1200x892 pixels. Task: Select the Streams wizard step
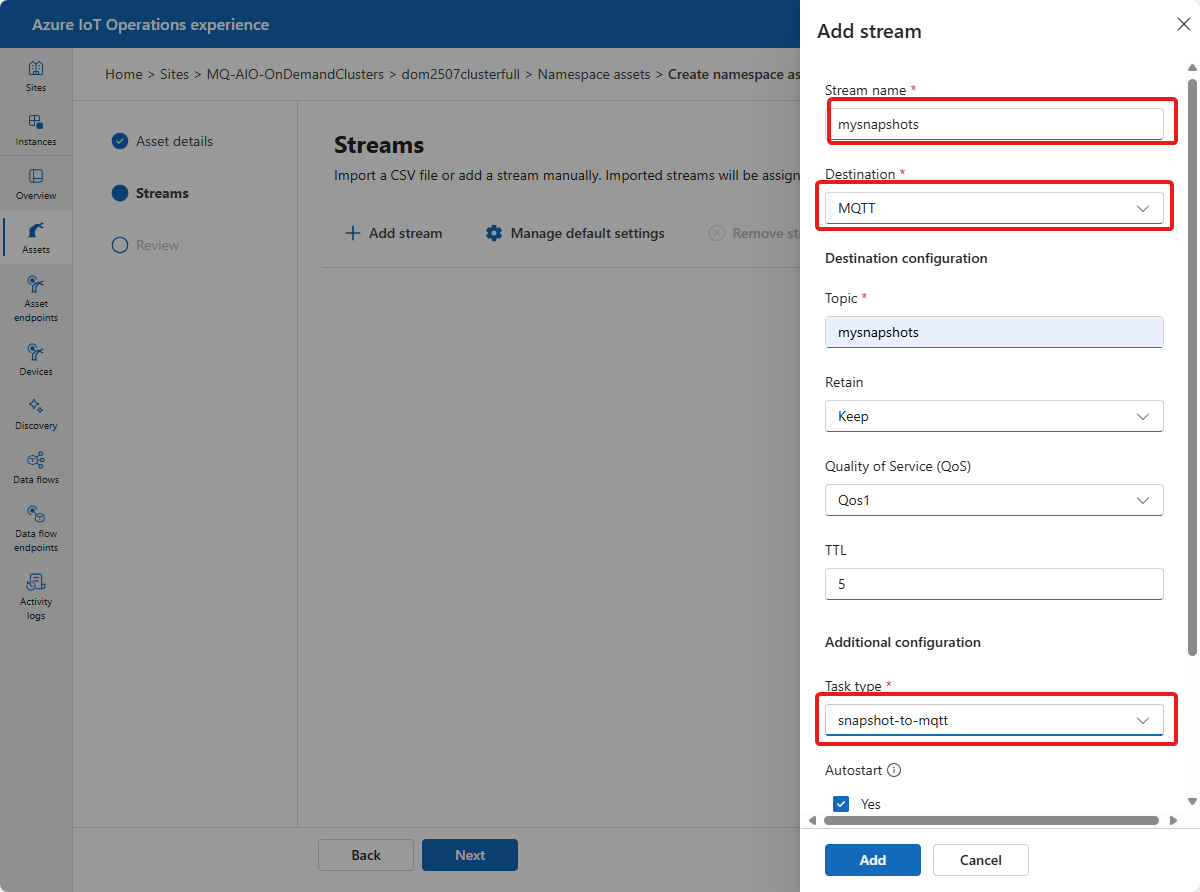(150, 193)
